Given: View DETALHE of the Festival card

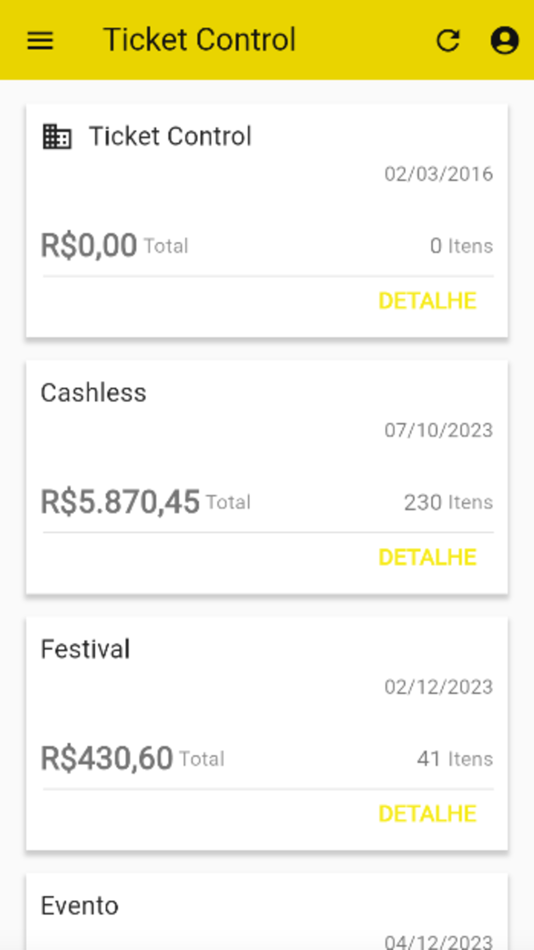Looking at the screenshot, I should coord(427,813).
